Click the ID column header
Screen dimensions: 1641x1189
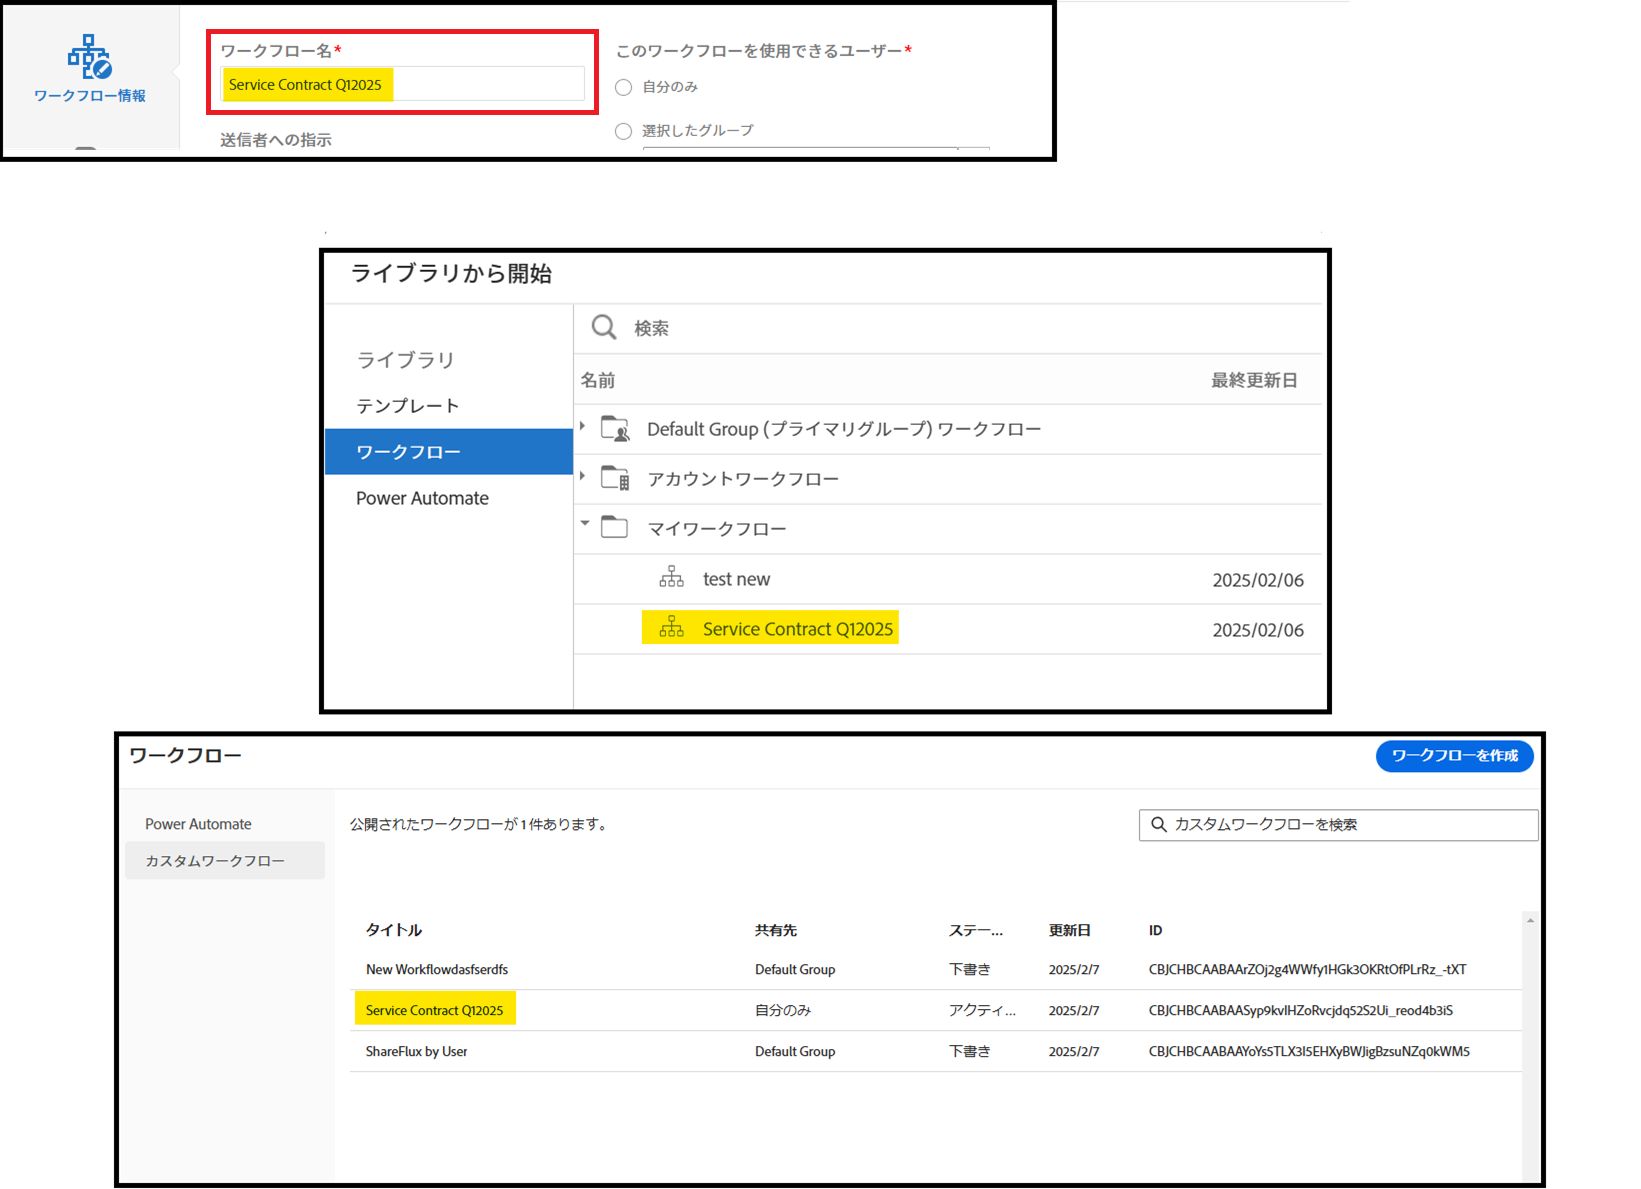1155,930
